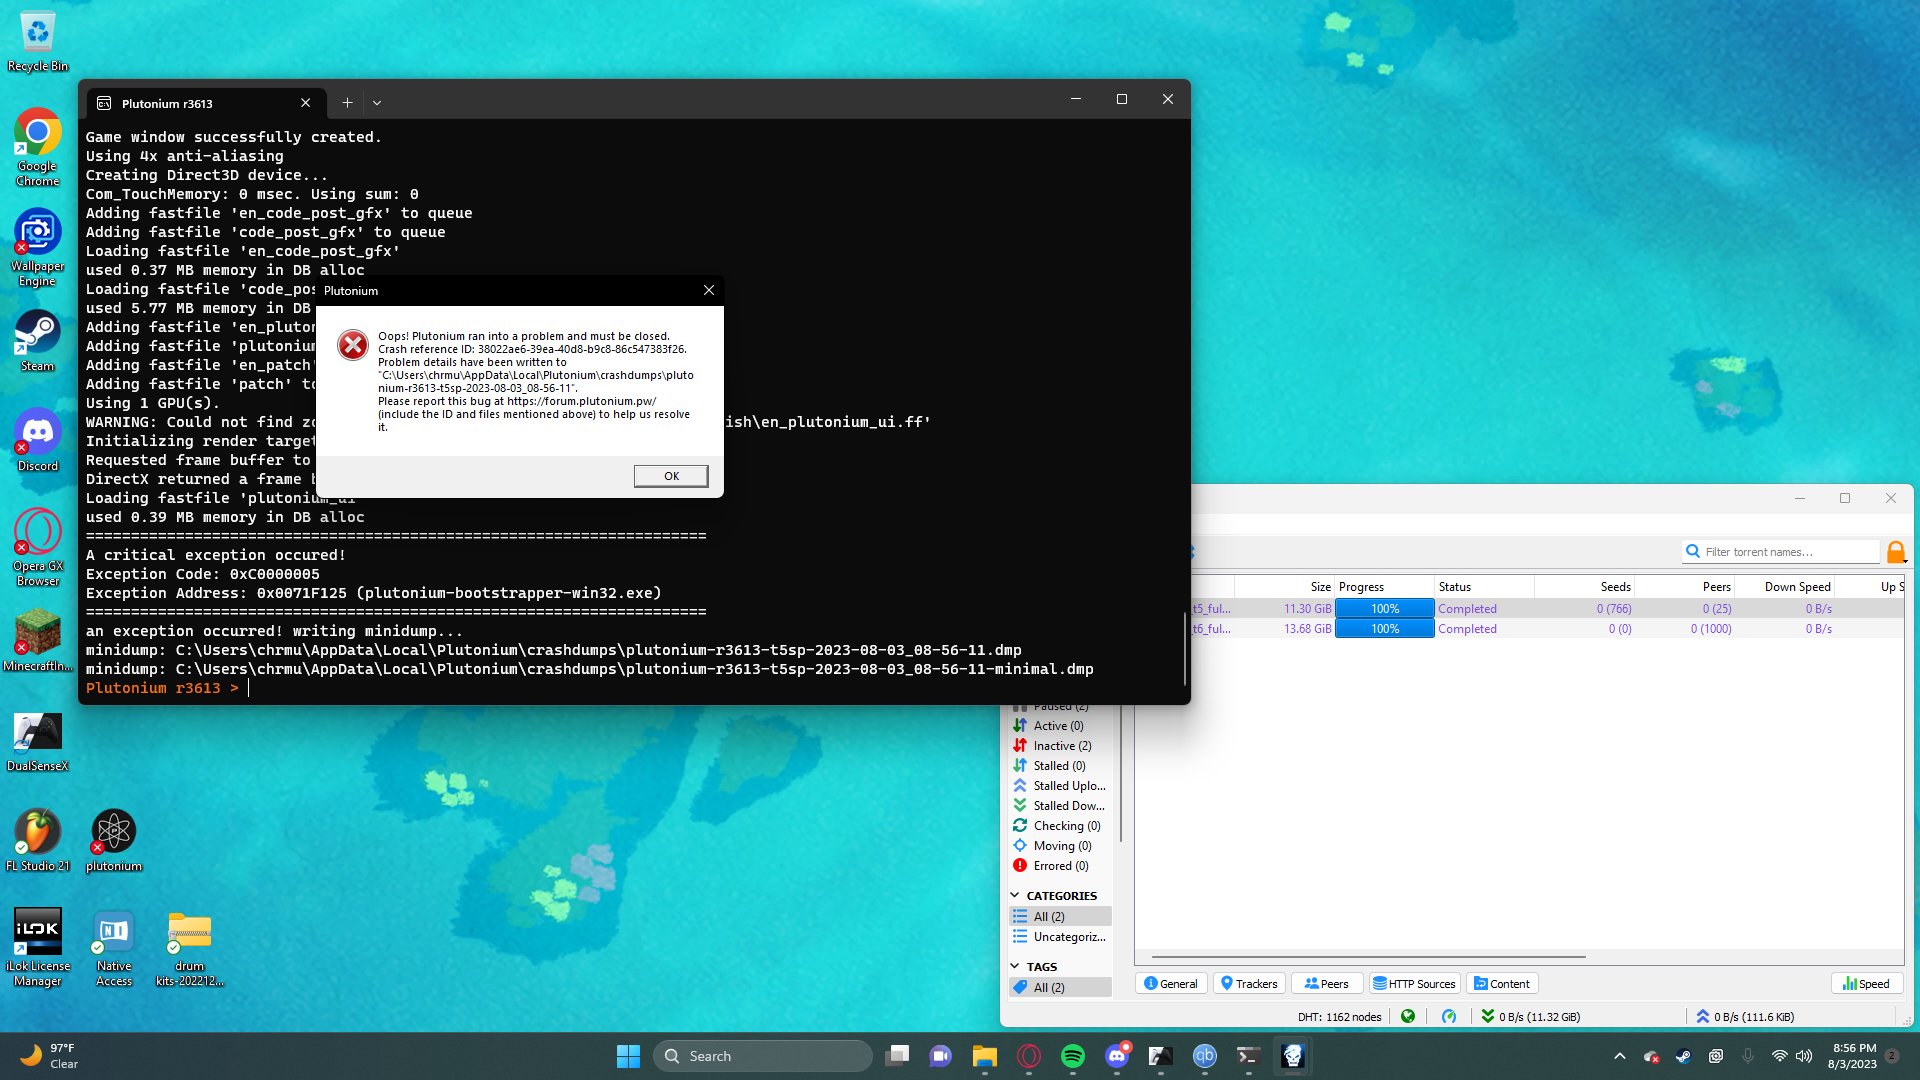Open the Opera GX Browser desktop shortcut
The image size is (1920, 1080).
pyautogui.click(x=37, y=548)
